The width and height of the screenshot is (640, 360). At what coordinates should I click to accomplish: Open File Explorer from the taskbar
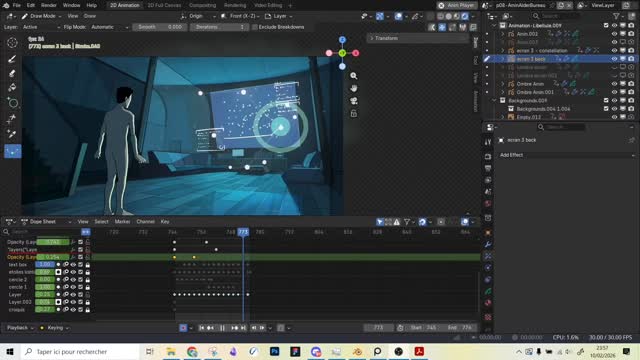[171, 351]
